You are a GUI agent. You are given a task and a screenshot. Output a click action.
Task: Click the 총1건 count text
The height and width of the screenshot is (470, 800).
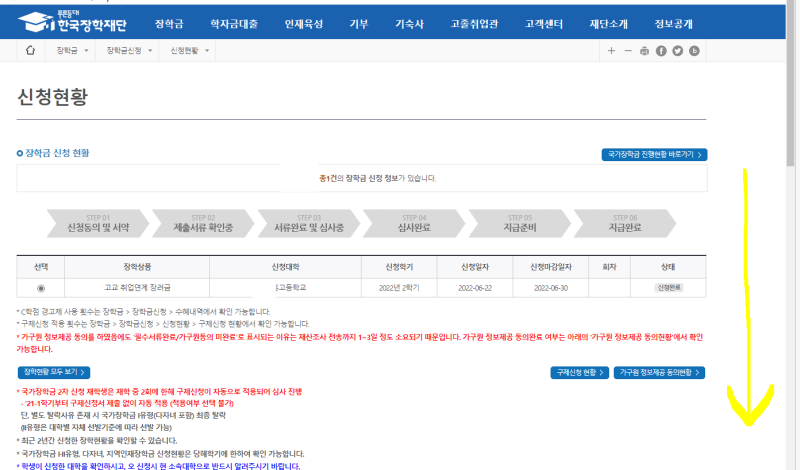tap(328, 178)
